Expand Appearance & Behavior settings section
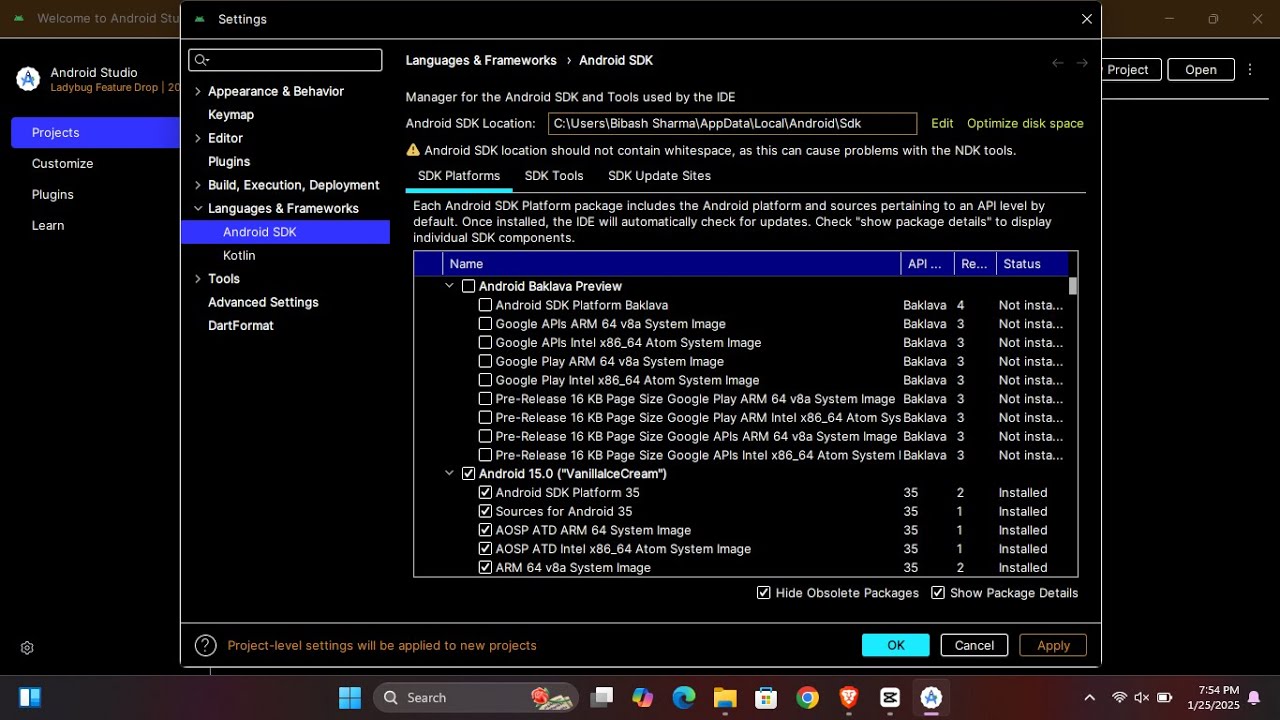Screen dimensions: 1280x720 click(197, 91)
